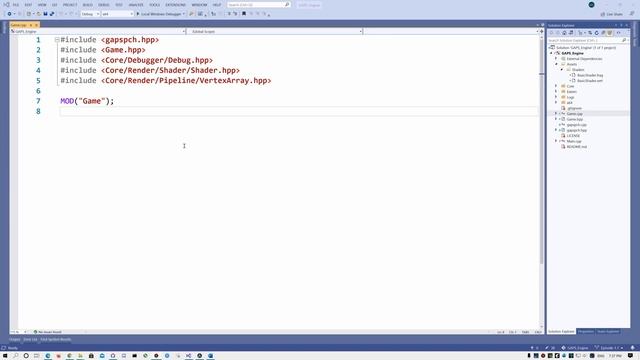Click the Visual Studio taskbar icon

[x=189, y=356]
